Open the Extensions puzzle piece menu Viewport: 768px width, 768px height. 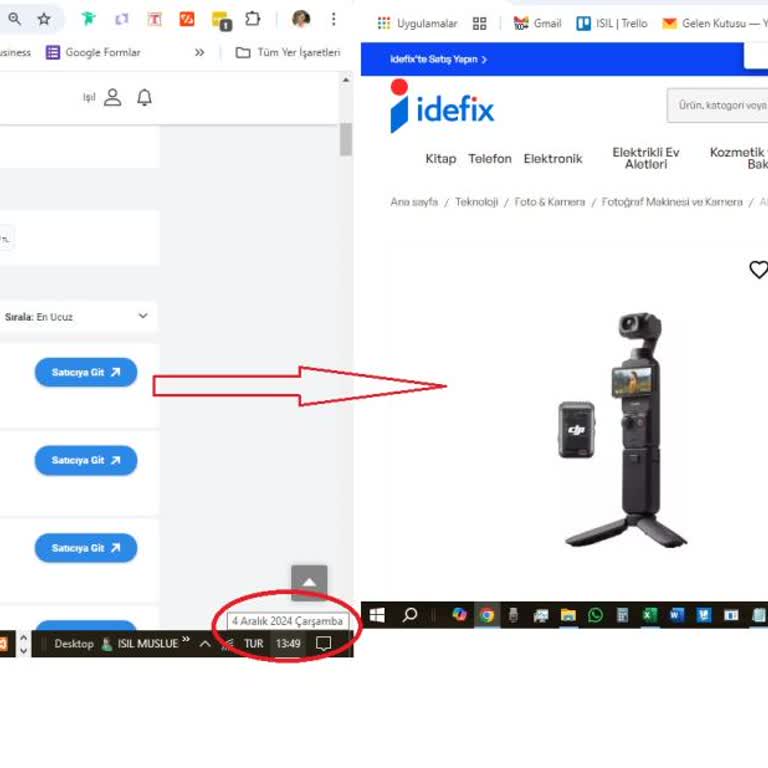[252, 19]
